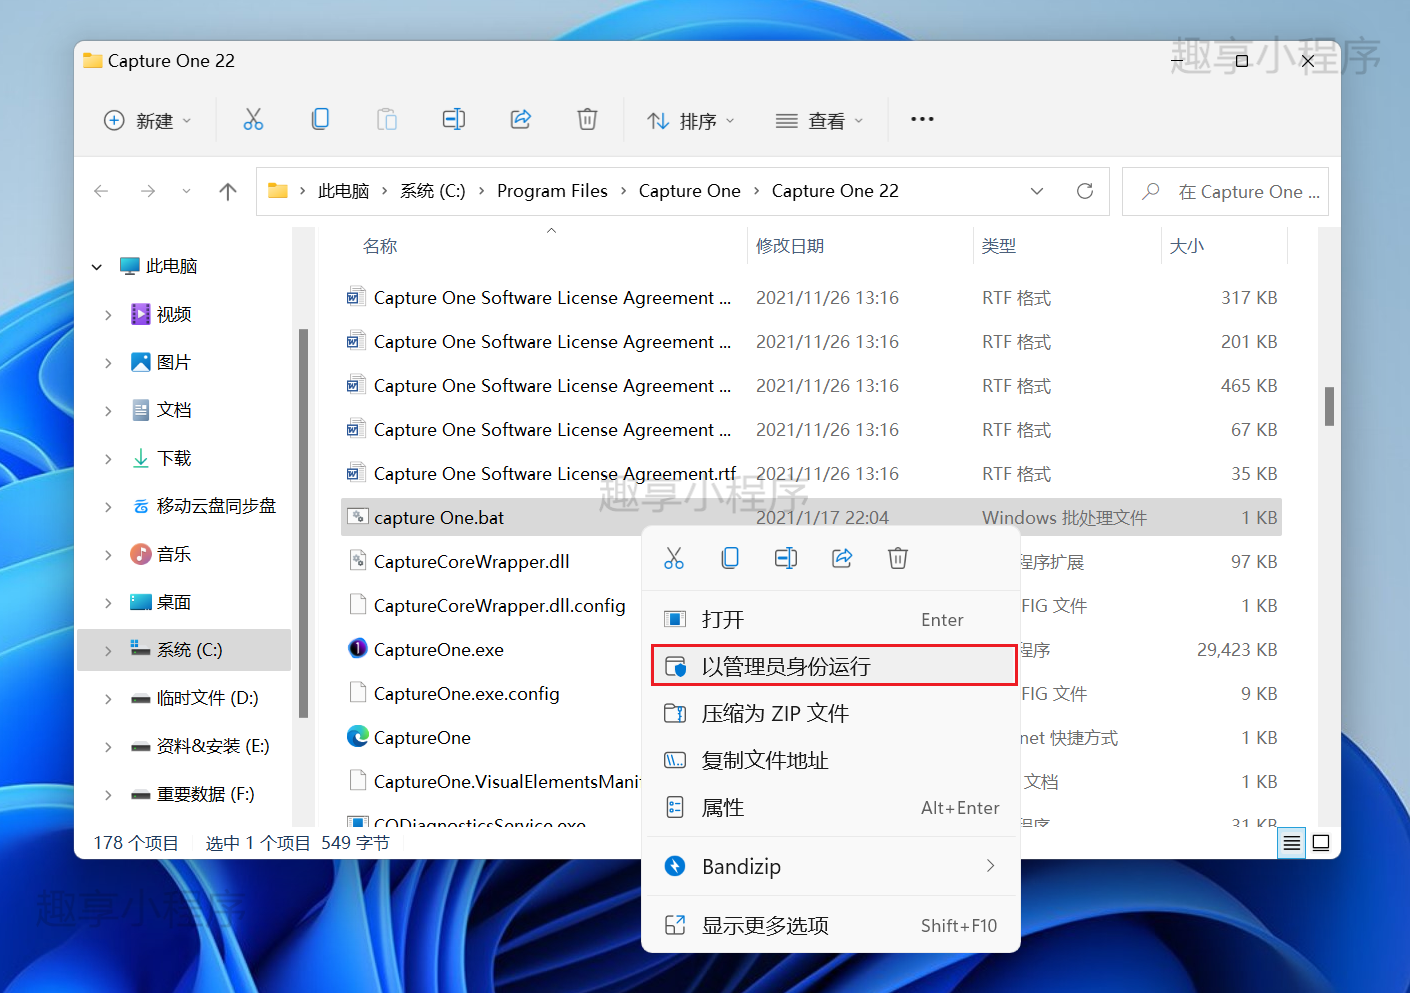1410x993 pixels.
Task: Open the 查看 (View) dropdown
Action: click(819, 121)
